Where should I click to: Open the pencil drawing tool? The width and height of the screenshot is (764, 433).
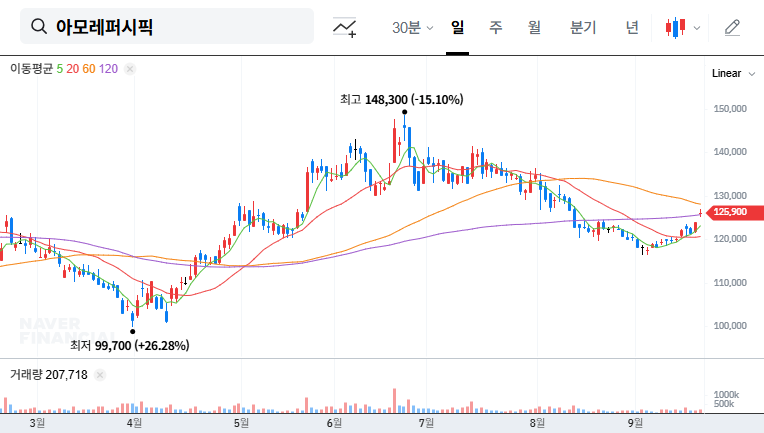pyautogui.click(x=732, y=28)
